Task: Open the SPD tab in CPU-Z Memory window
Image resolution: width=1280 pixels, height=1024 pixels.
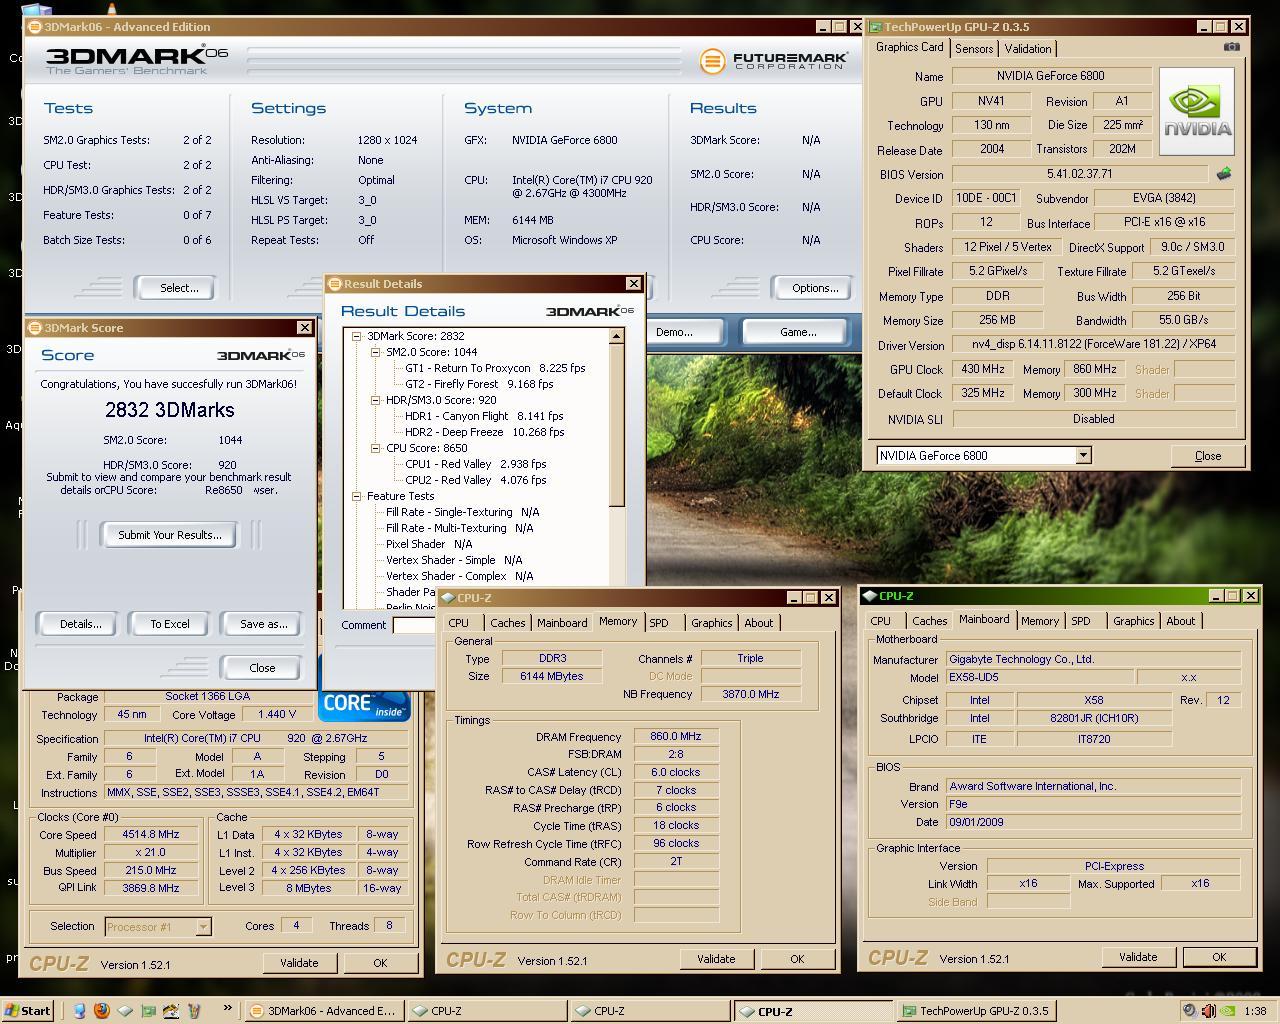Action: (659, 623)
